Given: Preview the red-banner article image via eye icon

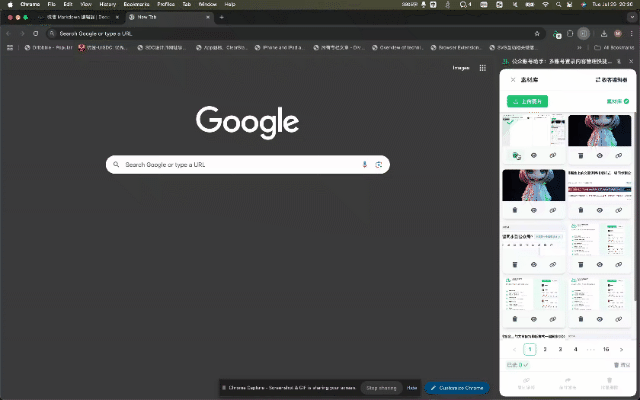Looking at the screenshot, I should (600, 210).
